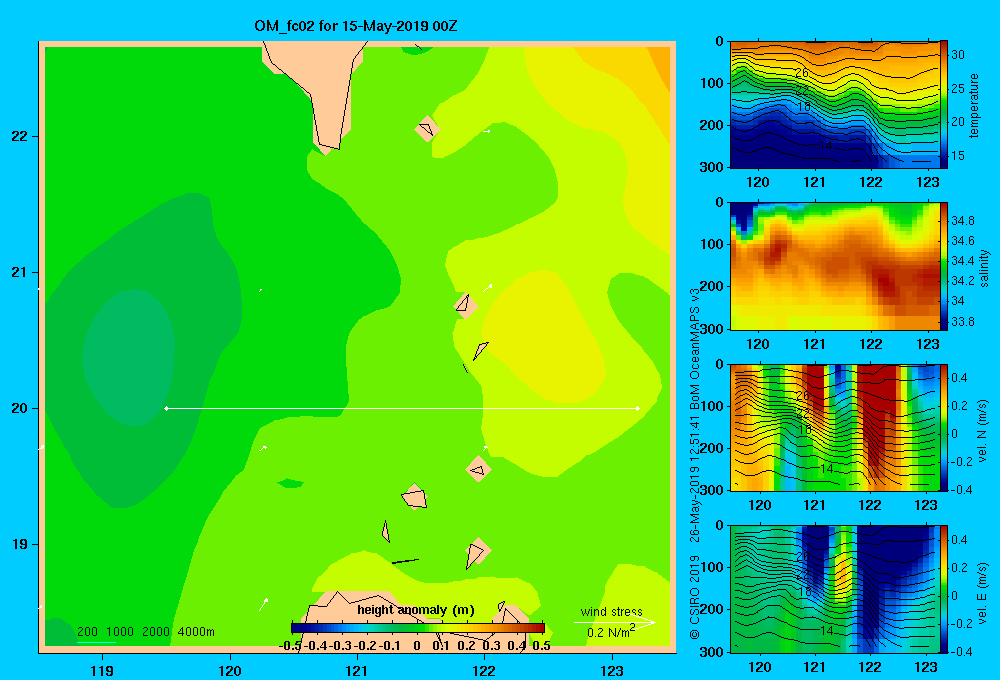Image resolution: width=1000 pixels, height=680 pixels.
Task: Click the transect's western endpoint marker
Action: click(166, 408)
